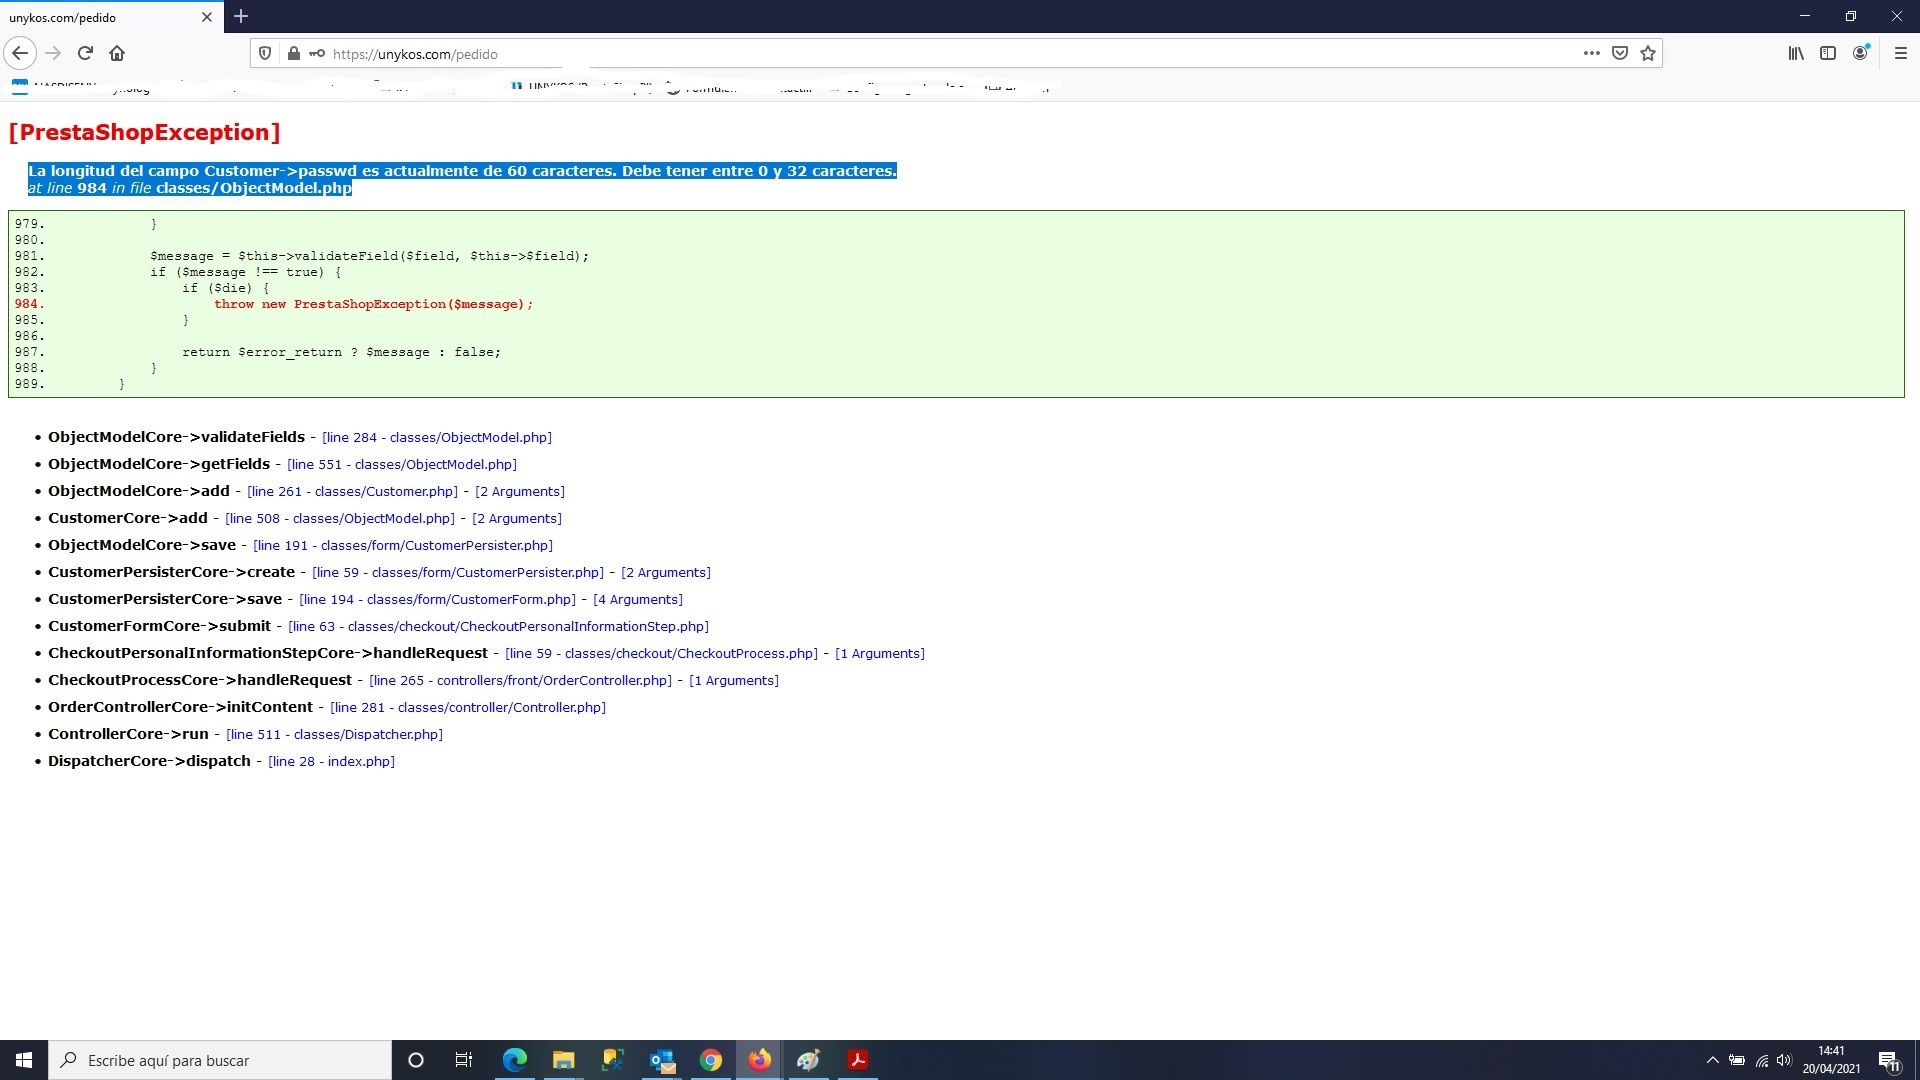Launch Google Chrome from the taskbar
Image resolution: width=1920 pixels, height=1080 pixels.
[x=710, y=1060]
